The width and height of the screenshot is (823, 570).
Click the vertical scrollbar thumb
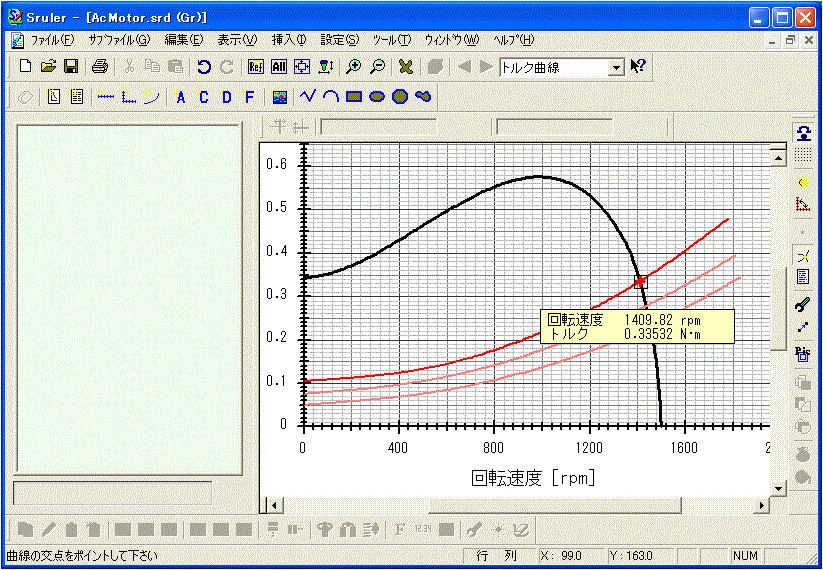tap(778, 309)
